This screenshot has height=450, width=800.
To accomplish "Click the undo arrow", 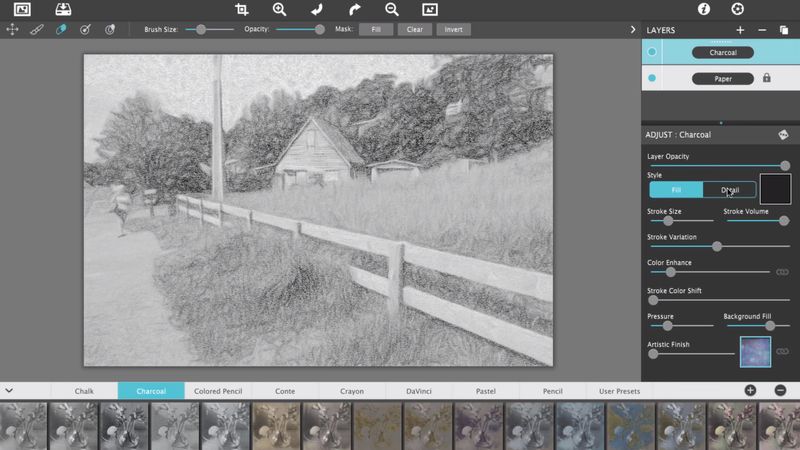I will pyautogui.click(x=317, y=9).
